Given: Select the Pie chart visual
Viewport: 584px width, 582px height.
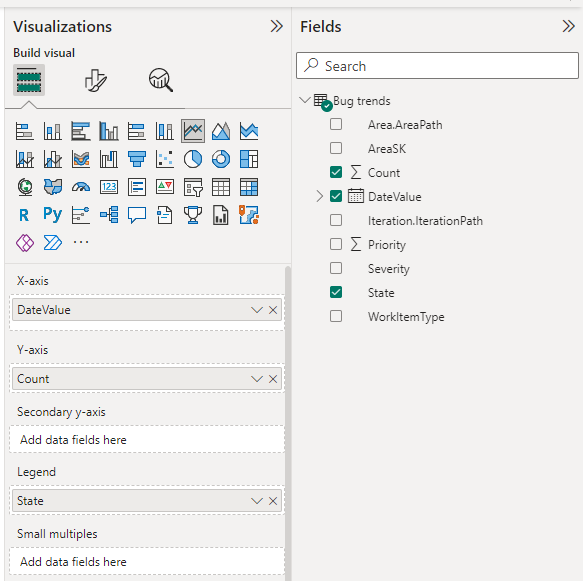Looking at the screenshot, I should (x=193, y=159).
